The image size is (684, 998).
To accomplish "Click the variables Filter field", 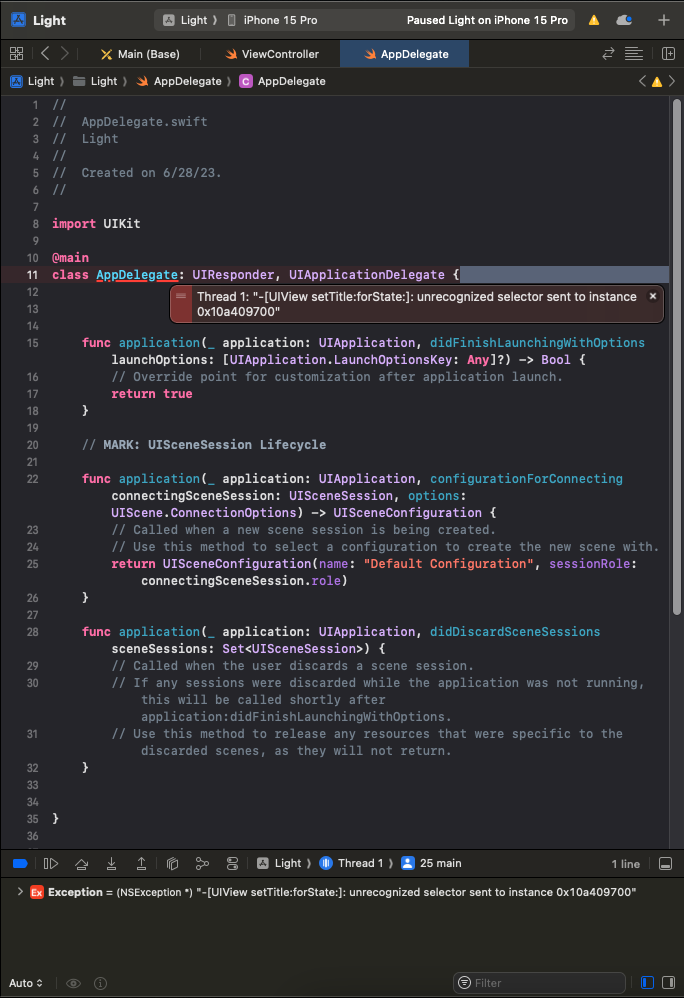I will tap(545, 983).
